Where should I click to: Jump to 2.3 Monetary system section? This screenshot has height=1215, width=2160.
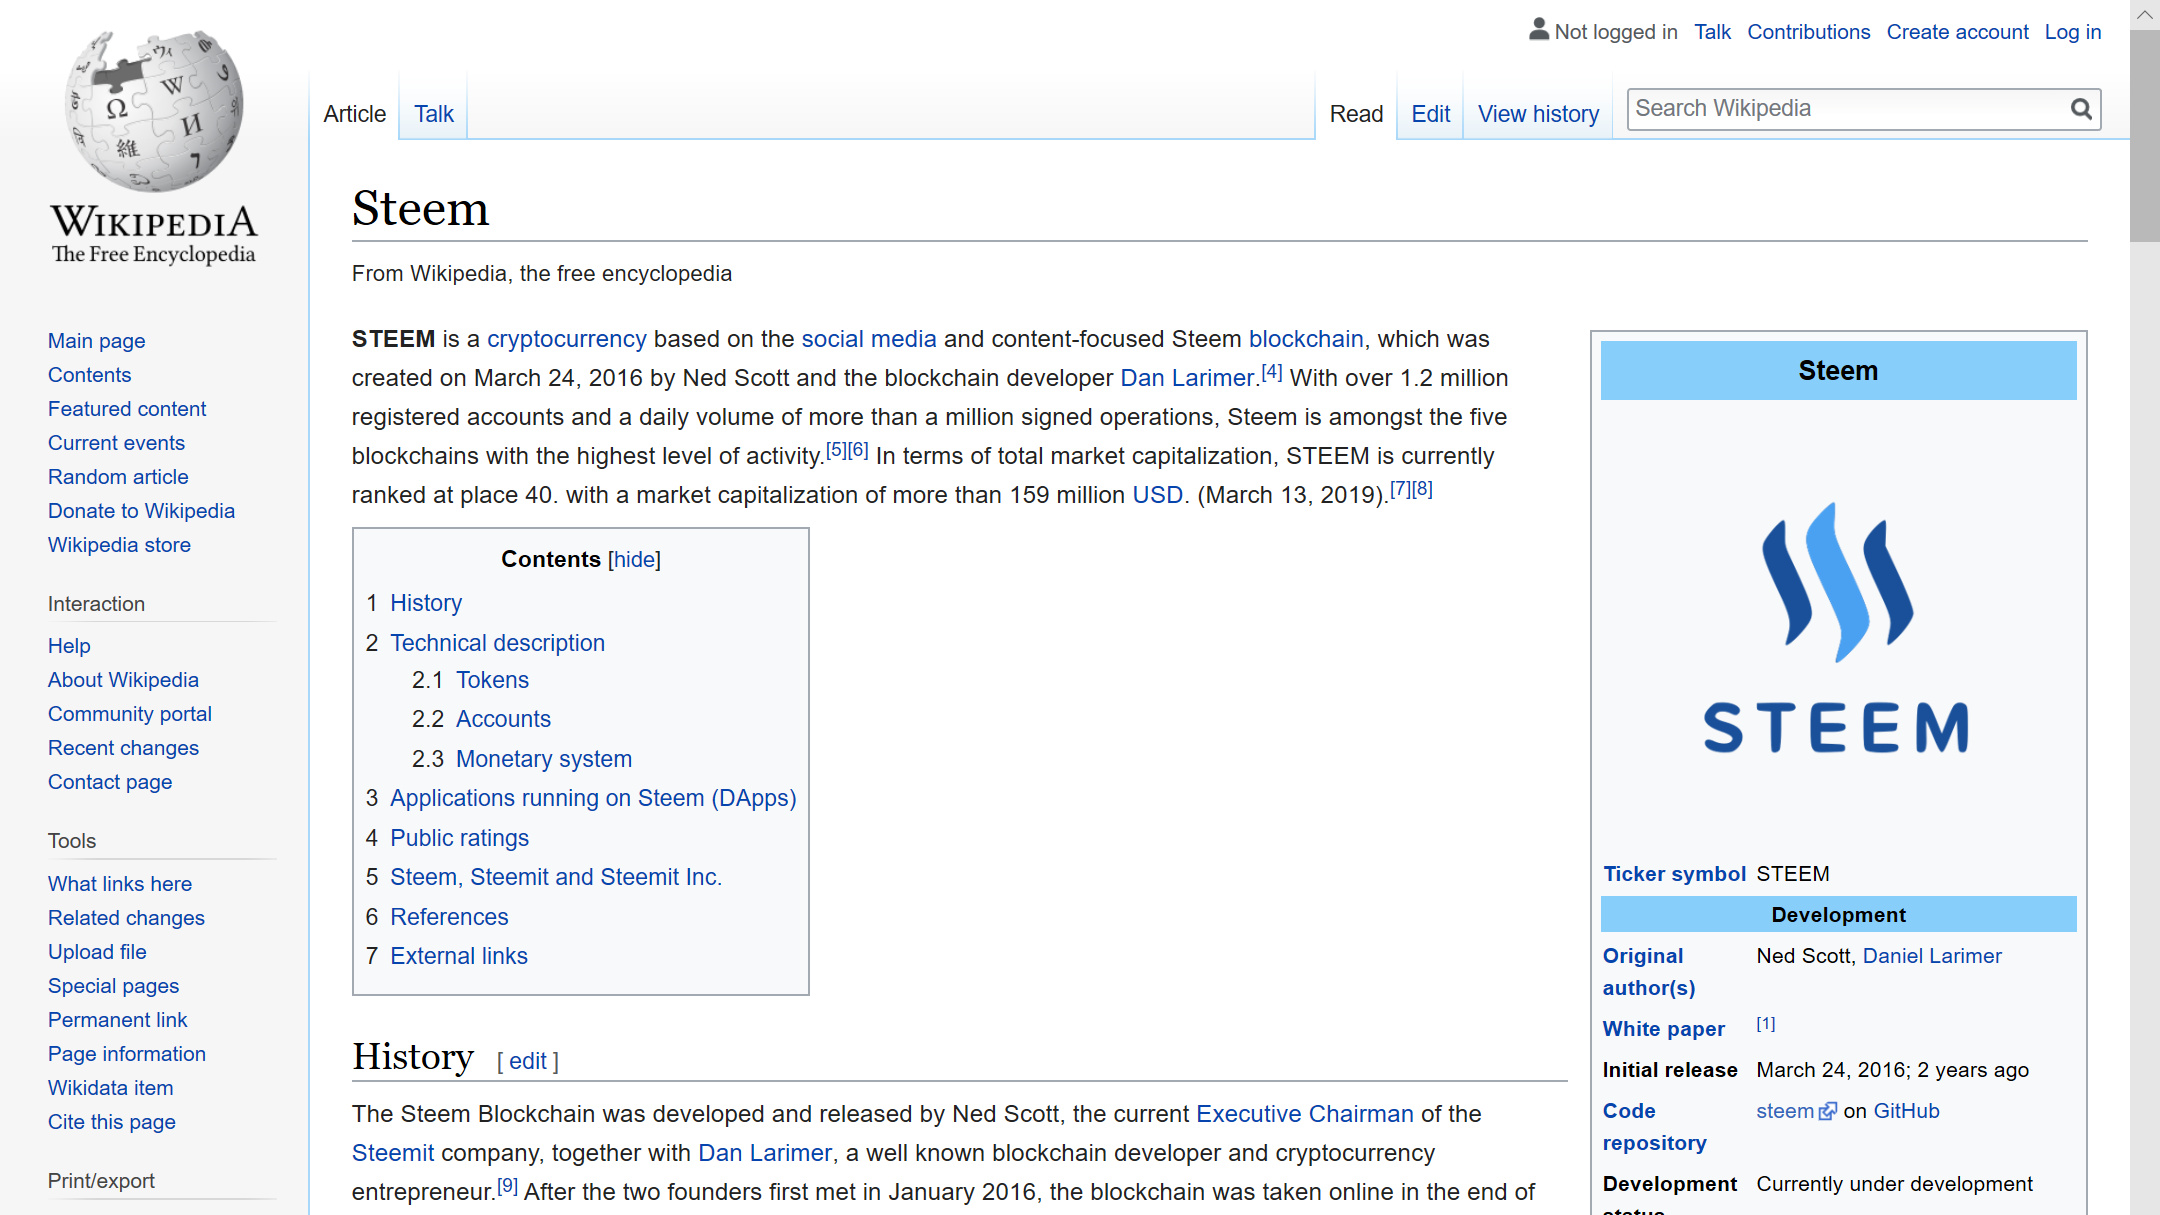click(x=544, y=759)
